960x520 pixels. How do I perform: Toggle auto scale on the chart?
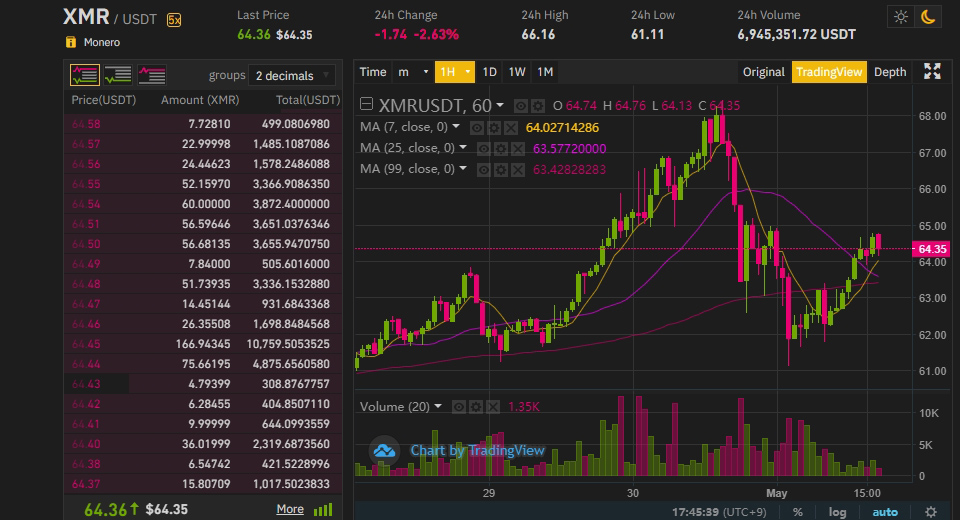(884, 512)
